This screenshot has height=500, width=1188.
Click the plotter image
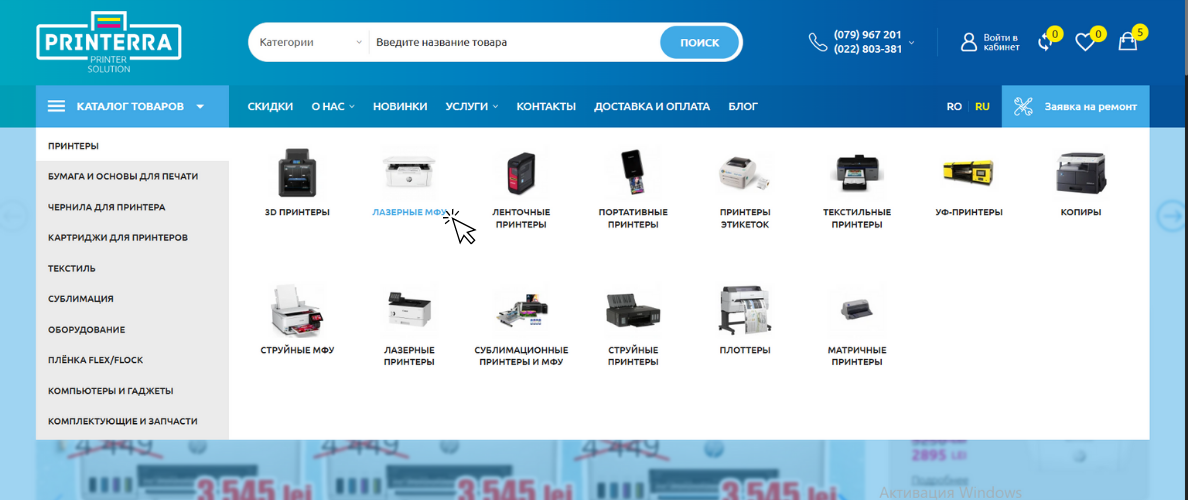[x=745, y=311]
